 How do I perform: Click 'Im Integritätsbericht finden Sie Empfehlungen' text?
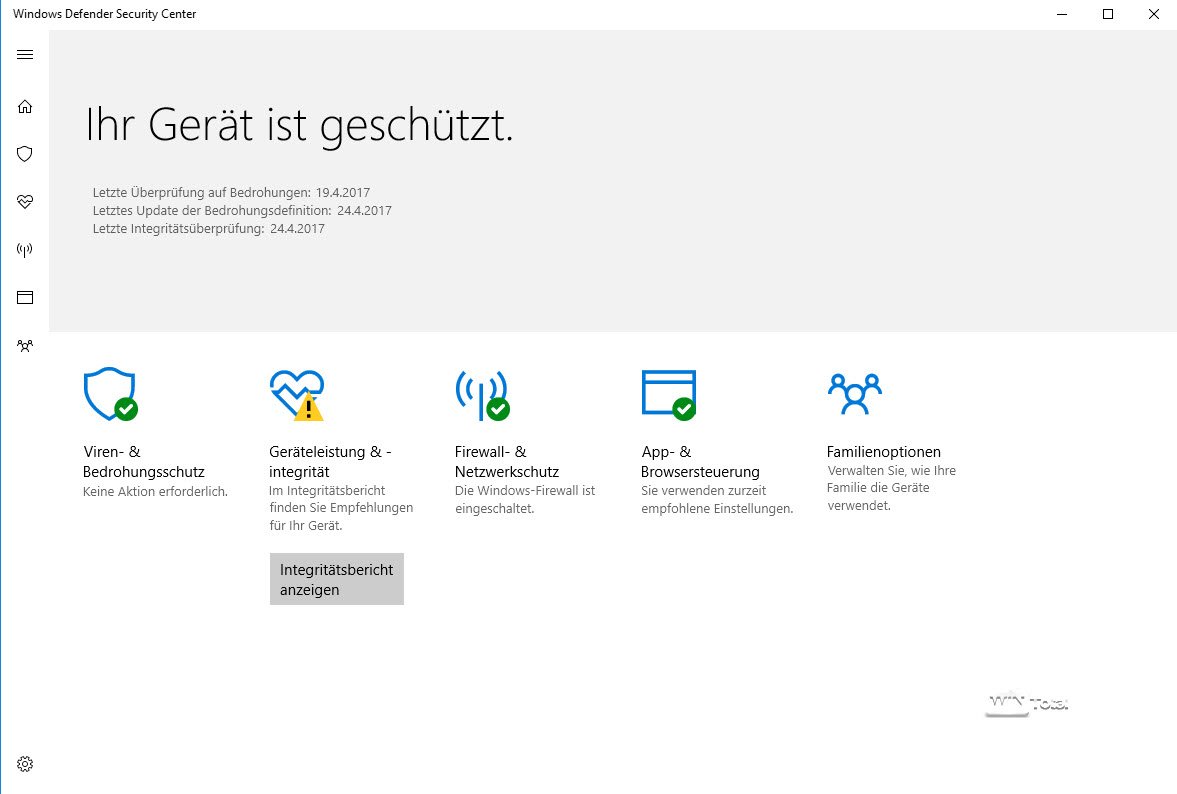341,508
